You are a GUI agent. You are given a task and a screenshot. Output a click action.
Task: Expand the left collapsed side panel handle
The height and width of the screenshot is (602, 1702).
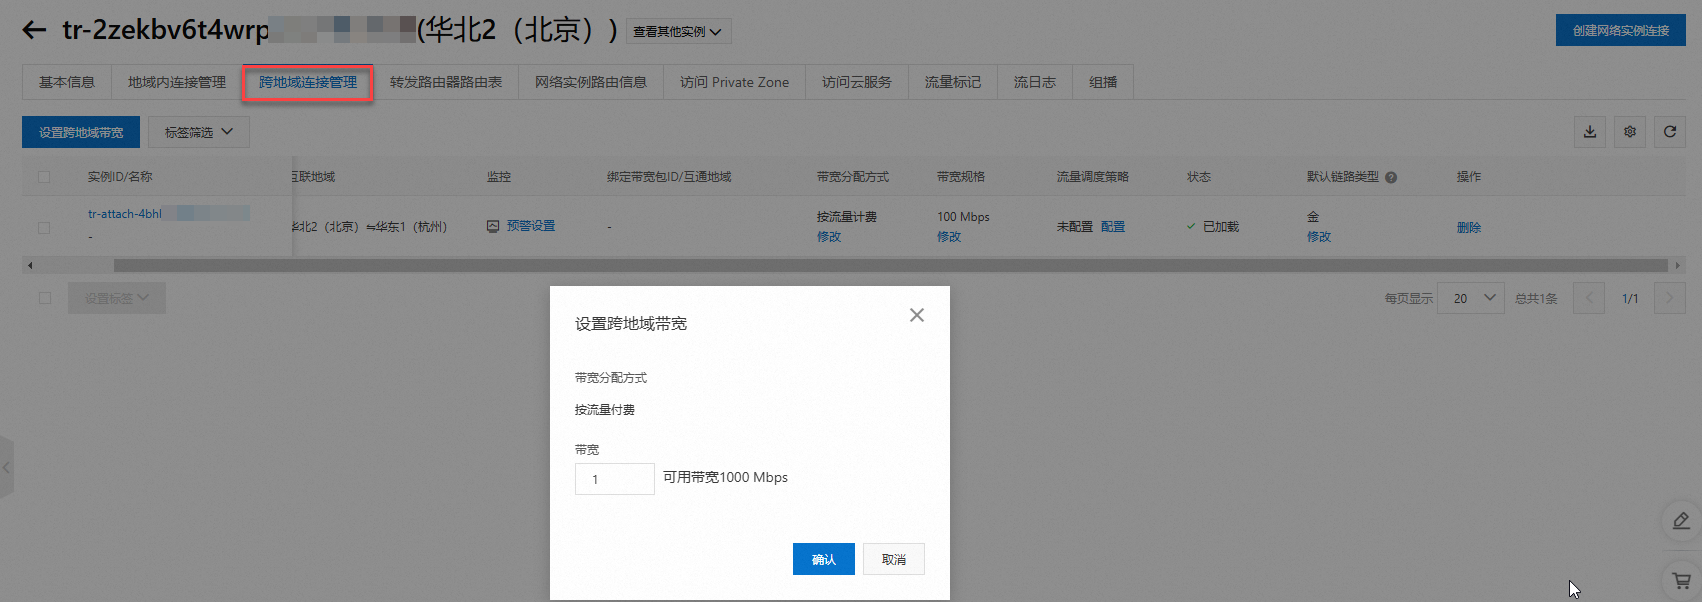7,467
